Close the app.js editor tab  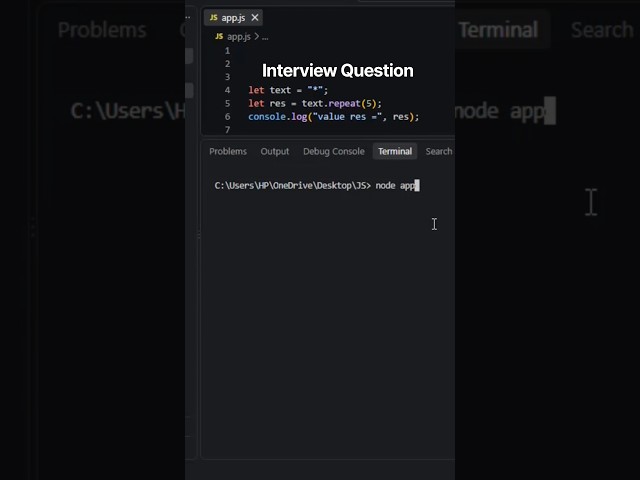click(x=255, y=18)
